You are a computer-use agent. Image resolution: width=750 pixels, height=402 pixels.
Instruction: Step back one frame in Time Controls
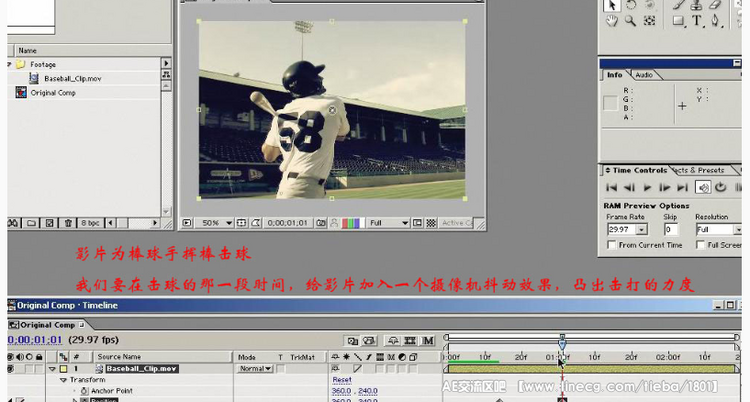[x=629, y=188]
